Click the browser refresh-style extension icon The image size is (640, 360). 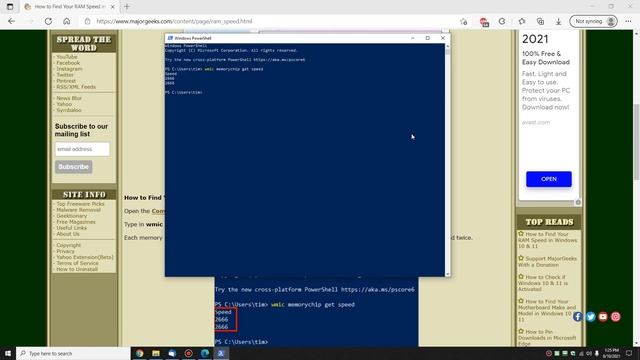[502, 21]
